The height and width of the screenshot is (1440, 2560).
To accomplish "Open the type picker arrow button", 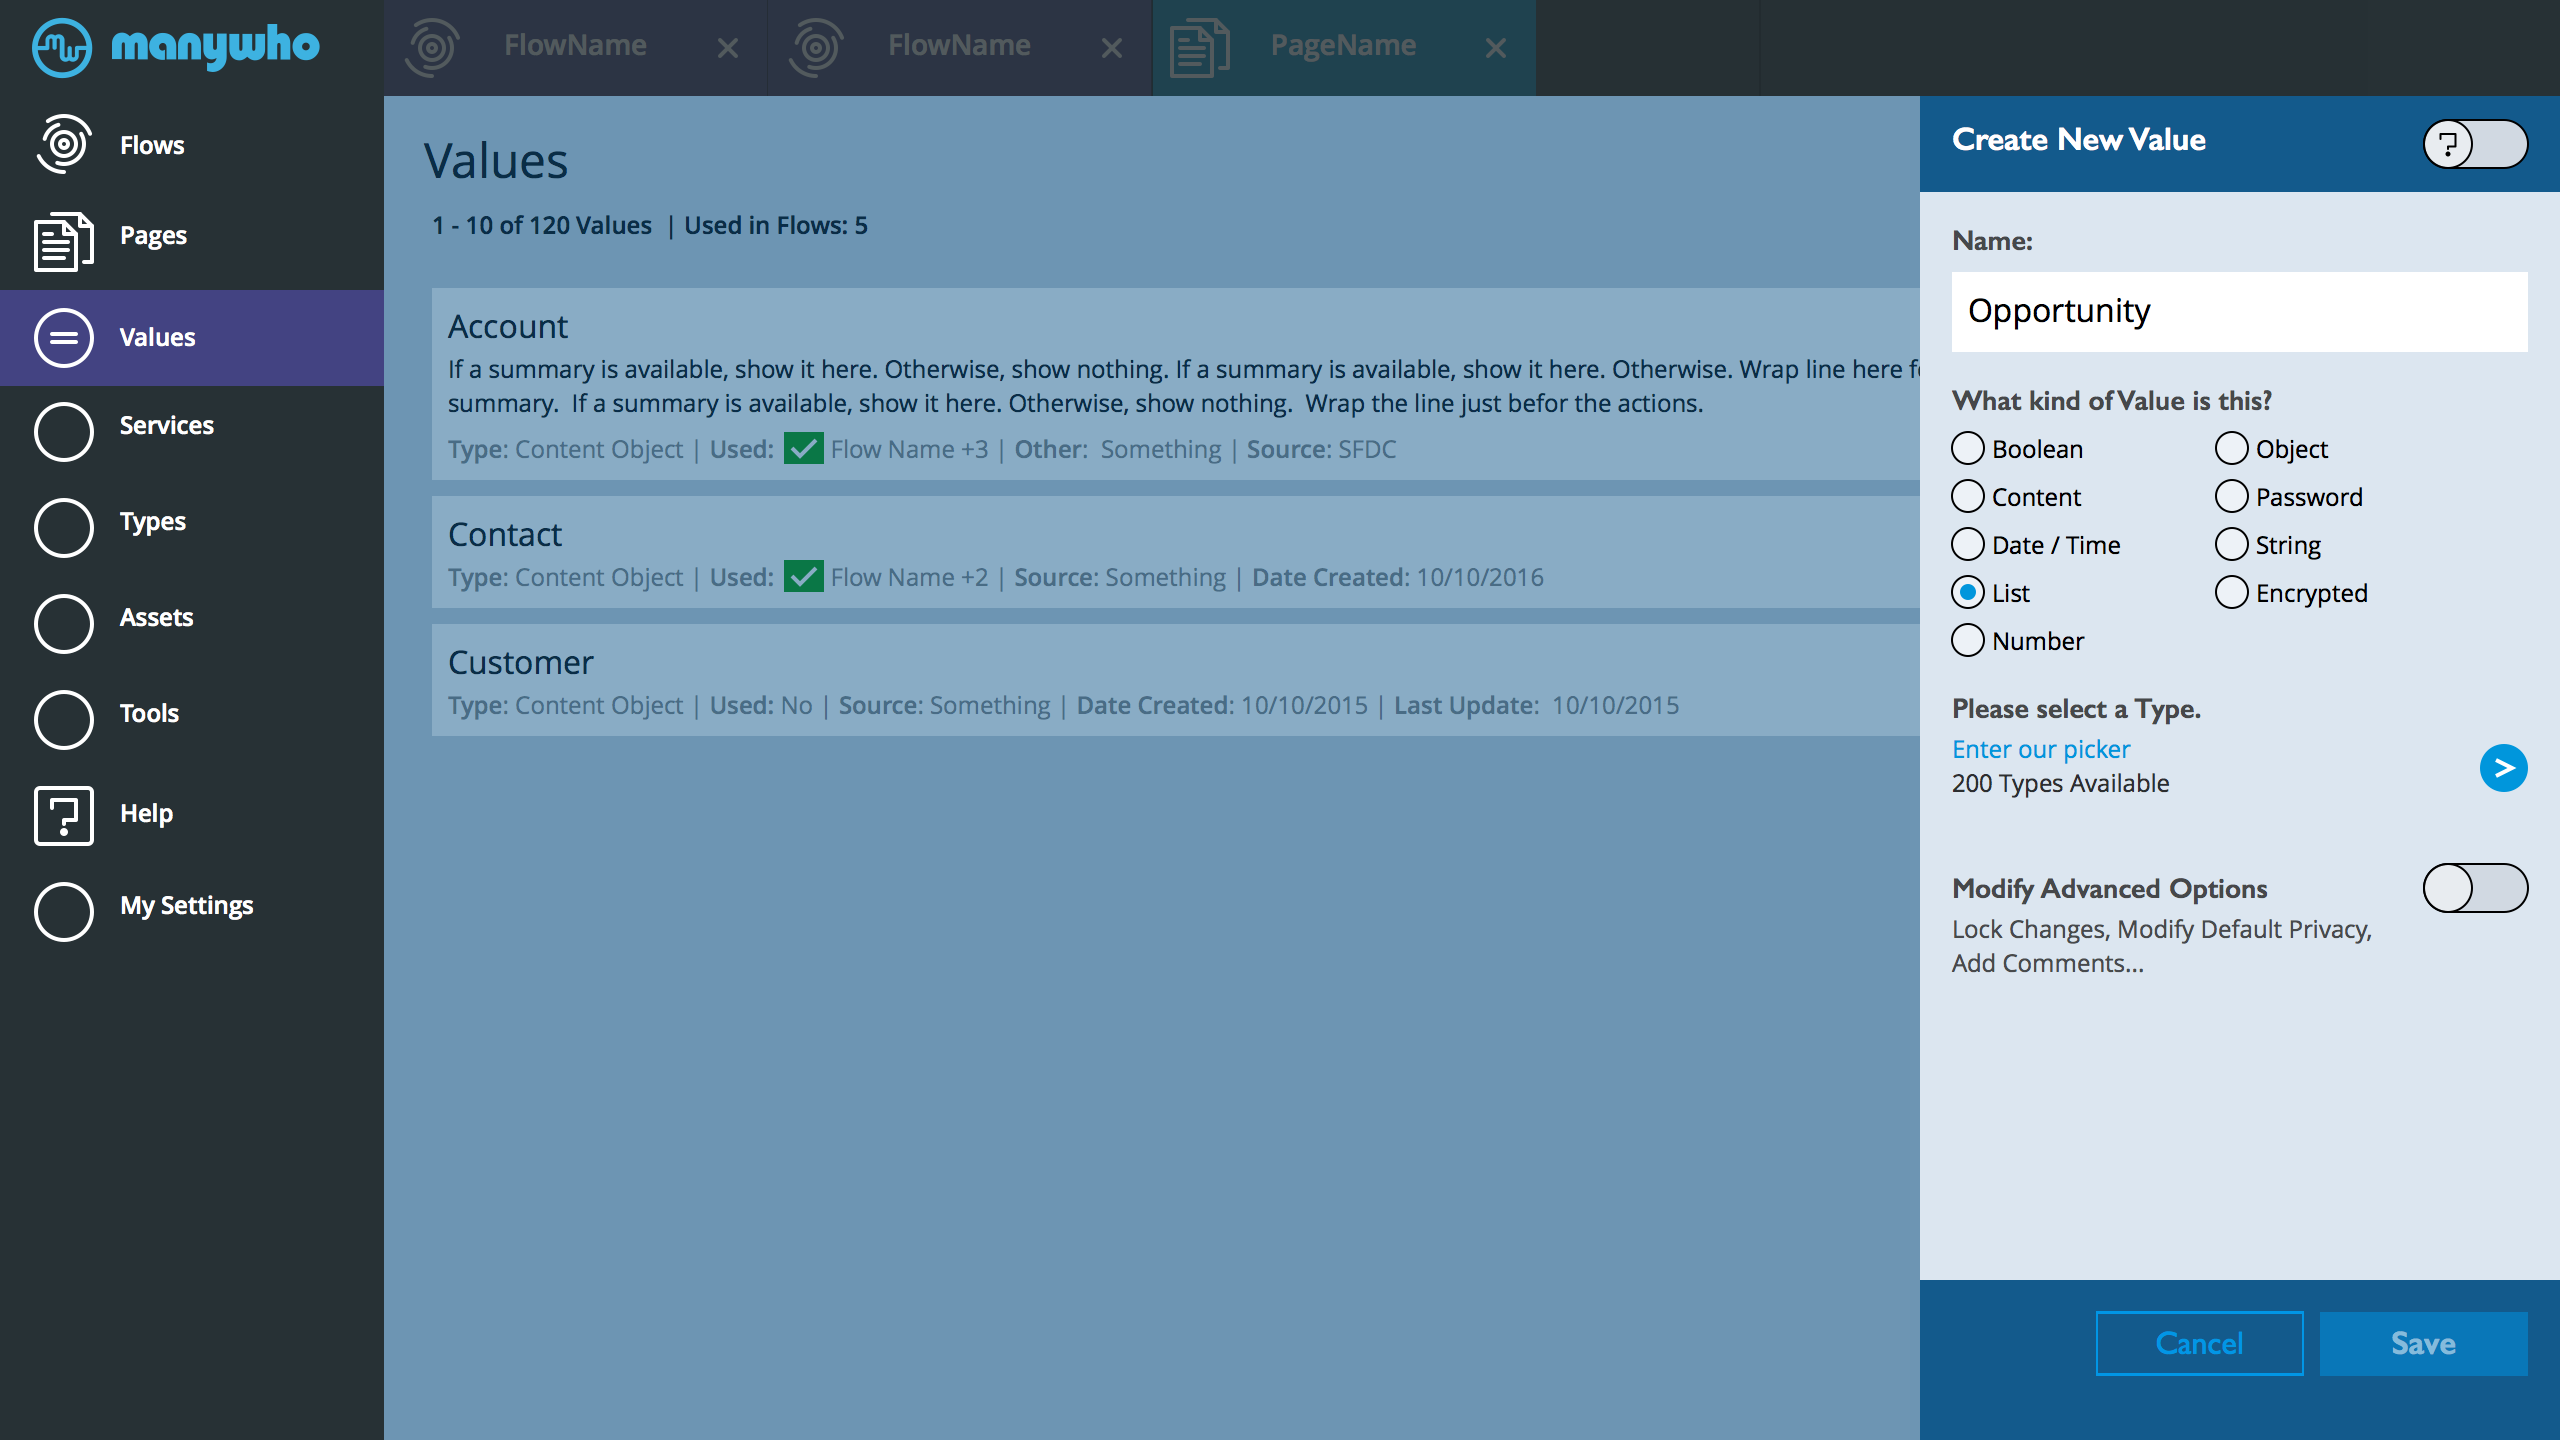I will tap(2503, 768).
